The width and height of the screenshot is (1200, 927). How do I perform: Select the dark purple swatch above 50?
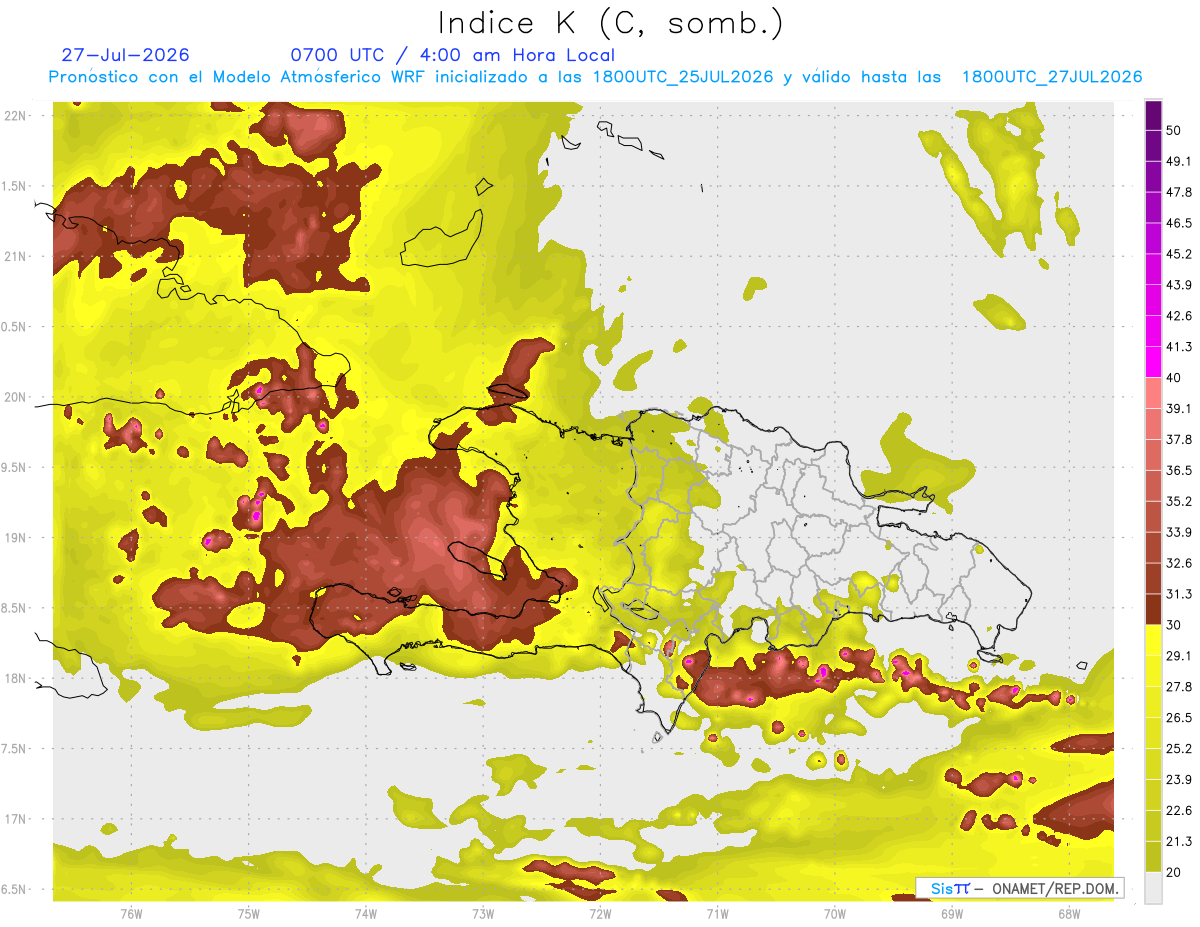(1153, 116)
